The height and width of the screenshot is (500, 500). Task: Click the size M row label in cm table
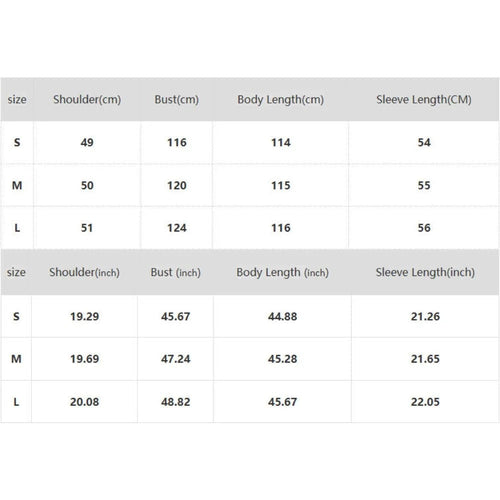coord(17,185)
